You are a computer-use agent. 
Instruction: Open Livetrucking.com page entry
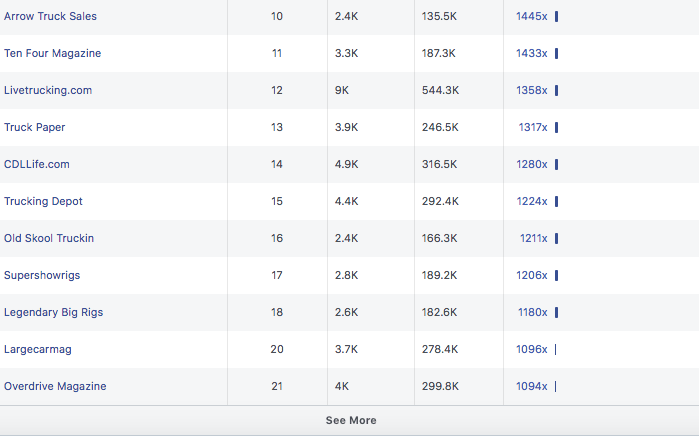(x=48, y=90)
